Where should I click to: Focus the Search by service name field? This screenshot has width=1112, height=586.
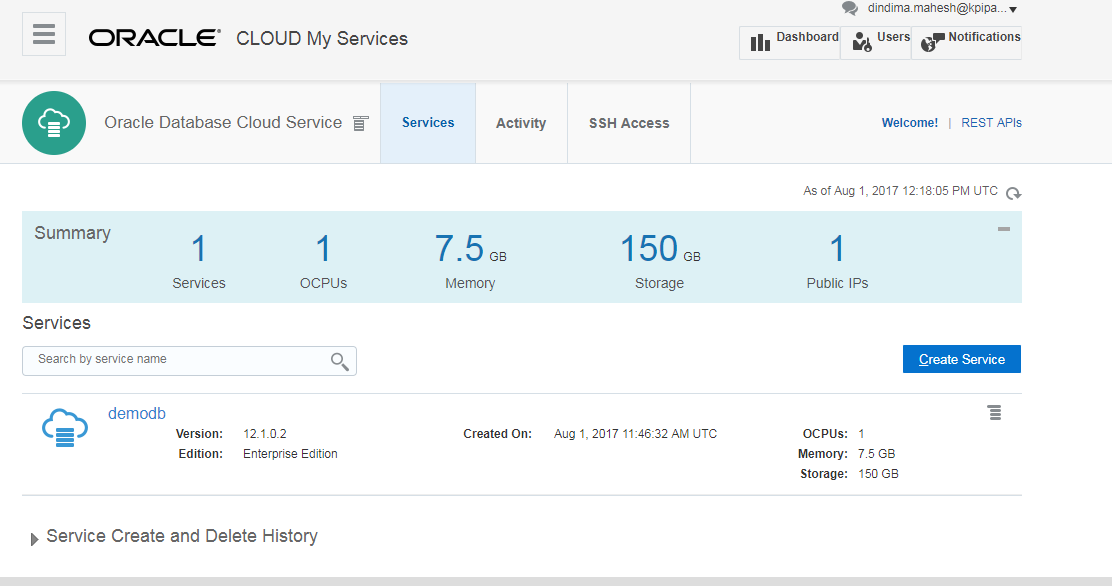click(x=175, y=360)
